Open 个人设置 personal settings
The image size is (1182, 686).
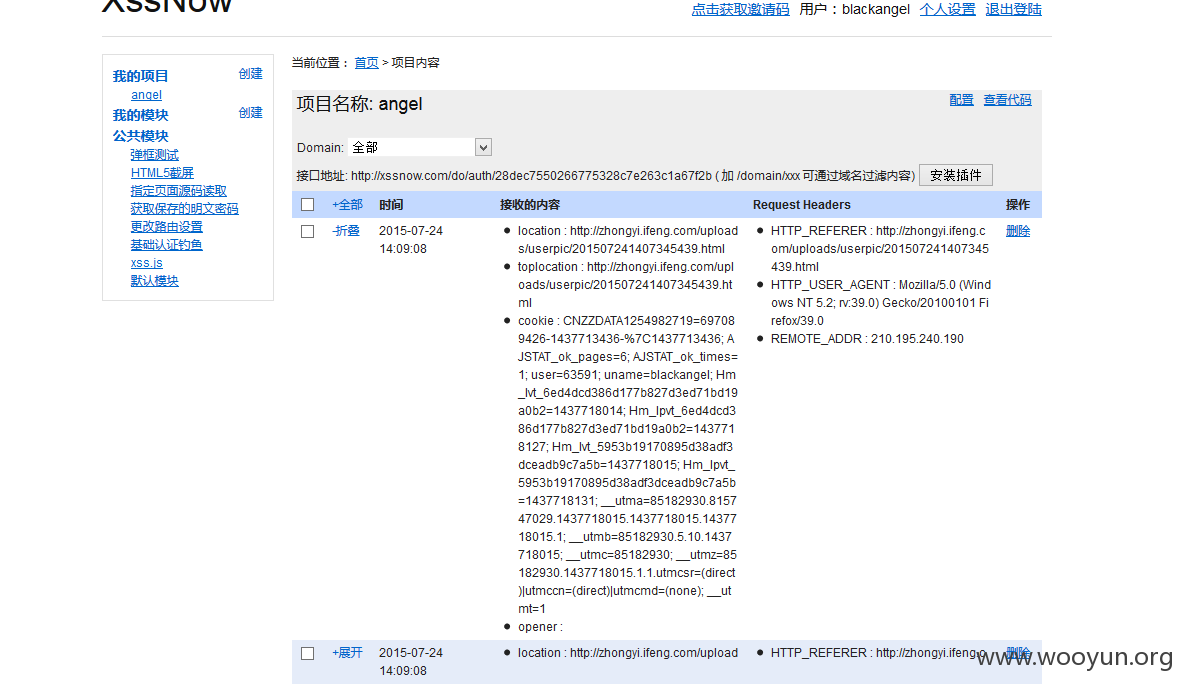point(948,10)
